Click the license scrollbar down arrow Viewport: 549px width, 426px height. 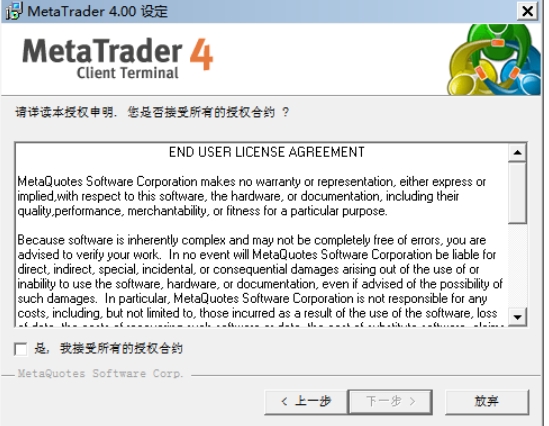point(517,317)
